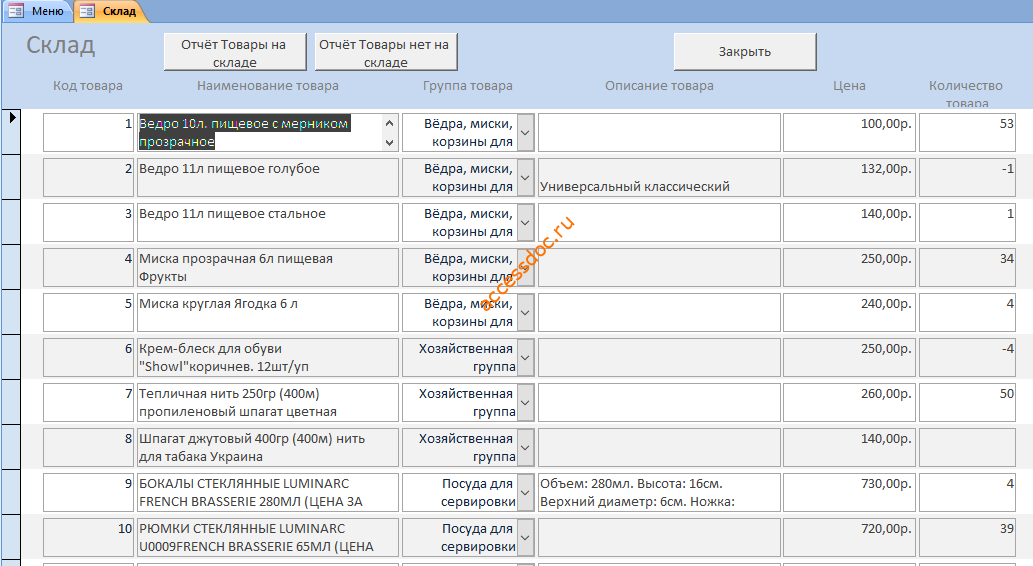Click name field 'Миска круглая Ягодка 6 л'
Viewport: 1033px width, 566px height.
pyautogui.click(x=267, y=312)
